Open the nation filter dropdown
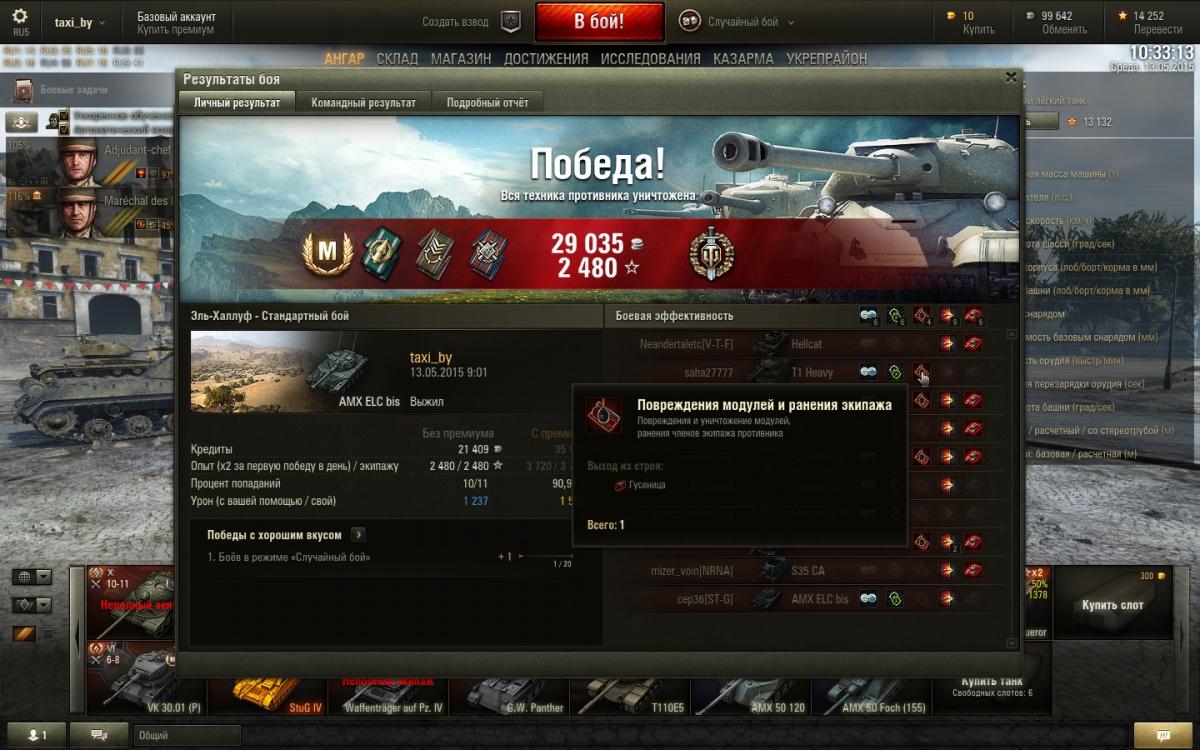 [x=31, y=577]
